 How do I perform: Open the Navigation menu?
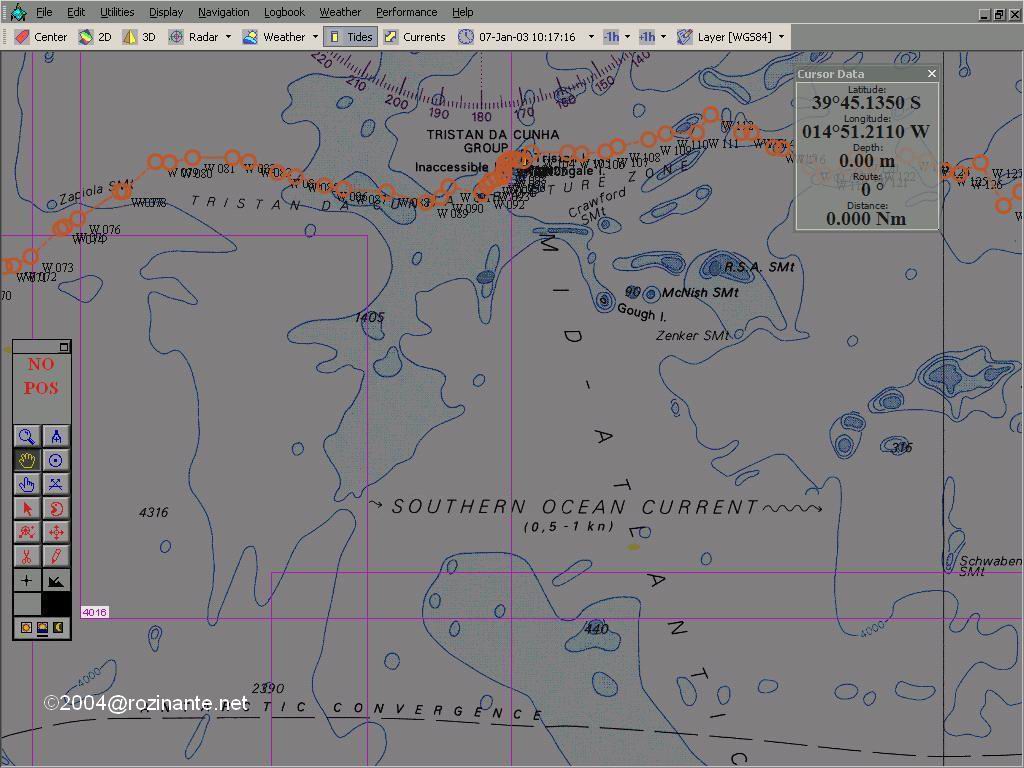pyautogui.click(x=223, y=12)
